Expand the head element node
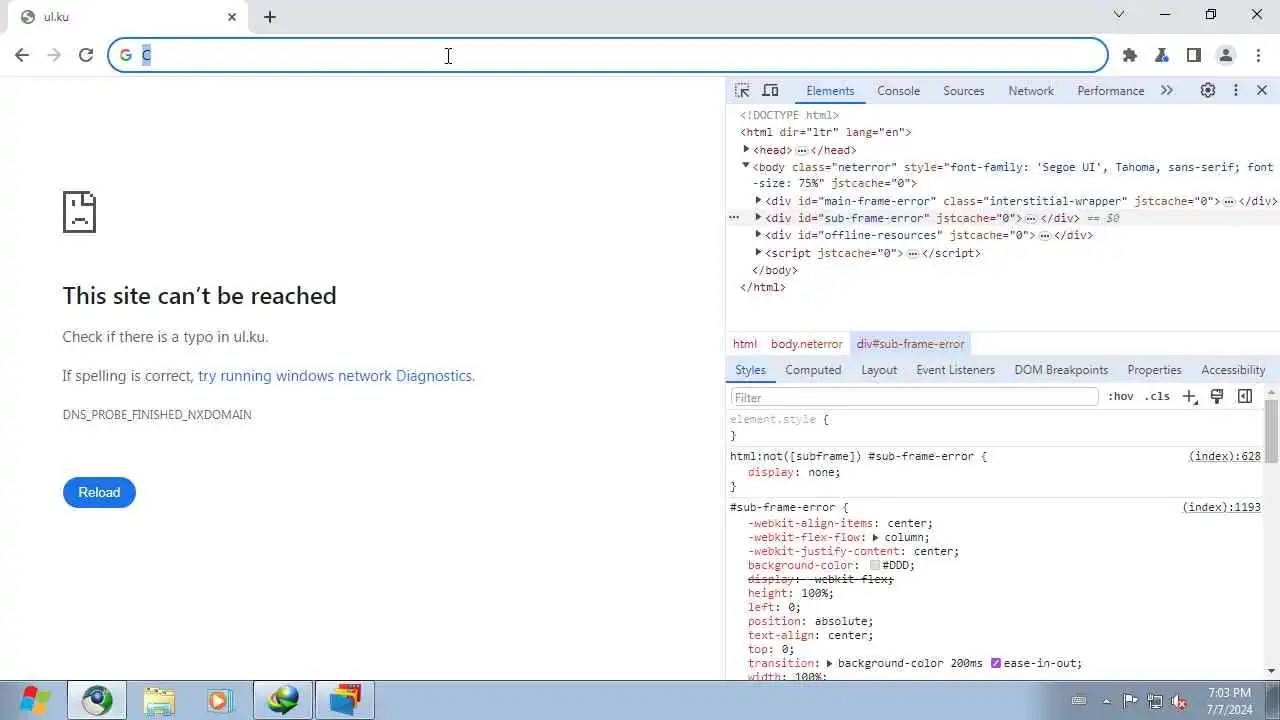The image size is (1280, 720). 746,149
